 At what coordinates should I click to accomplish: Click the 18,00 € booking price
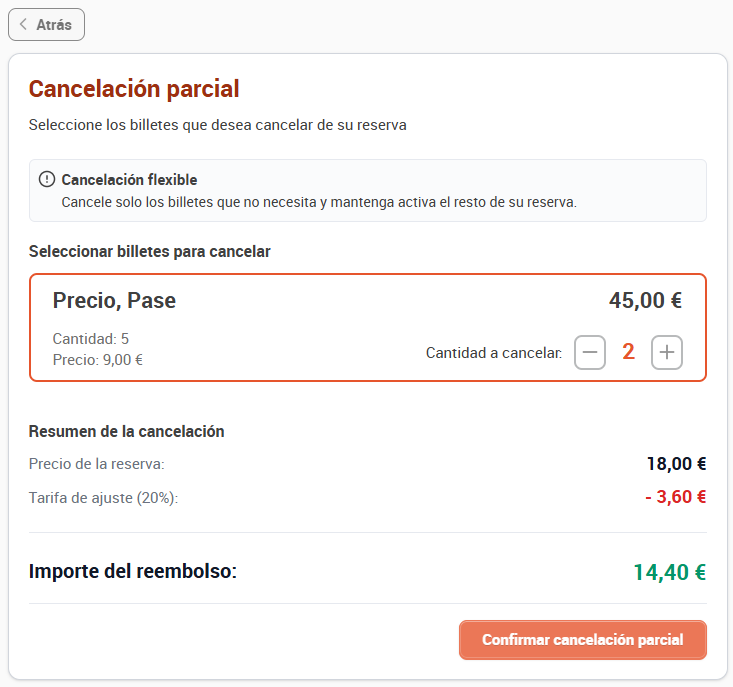pos(676,464)
